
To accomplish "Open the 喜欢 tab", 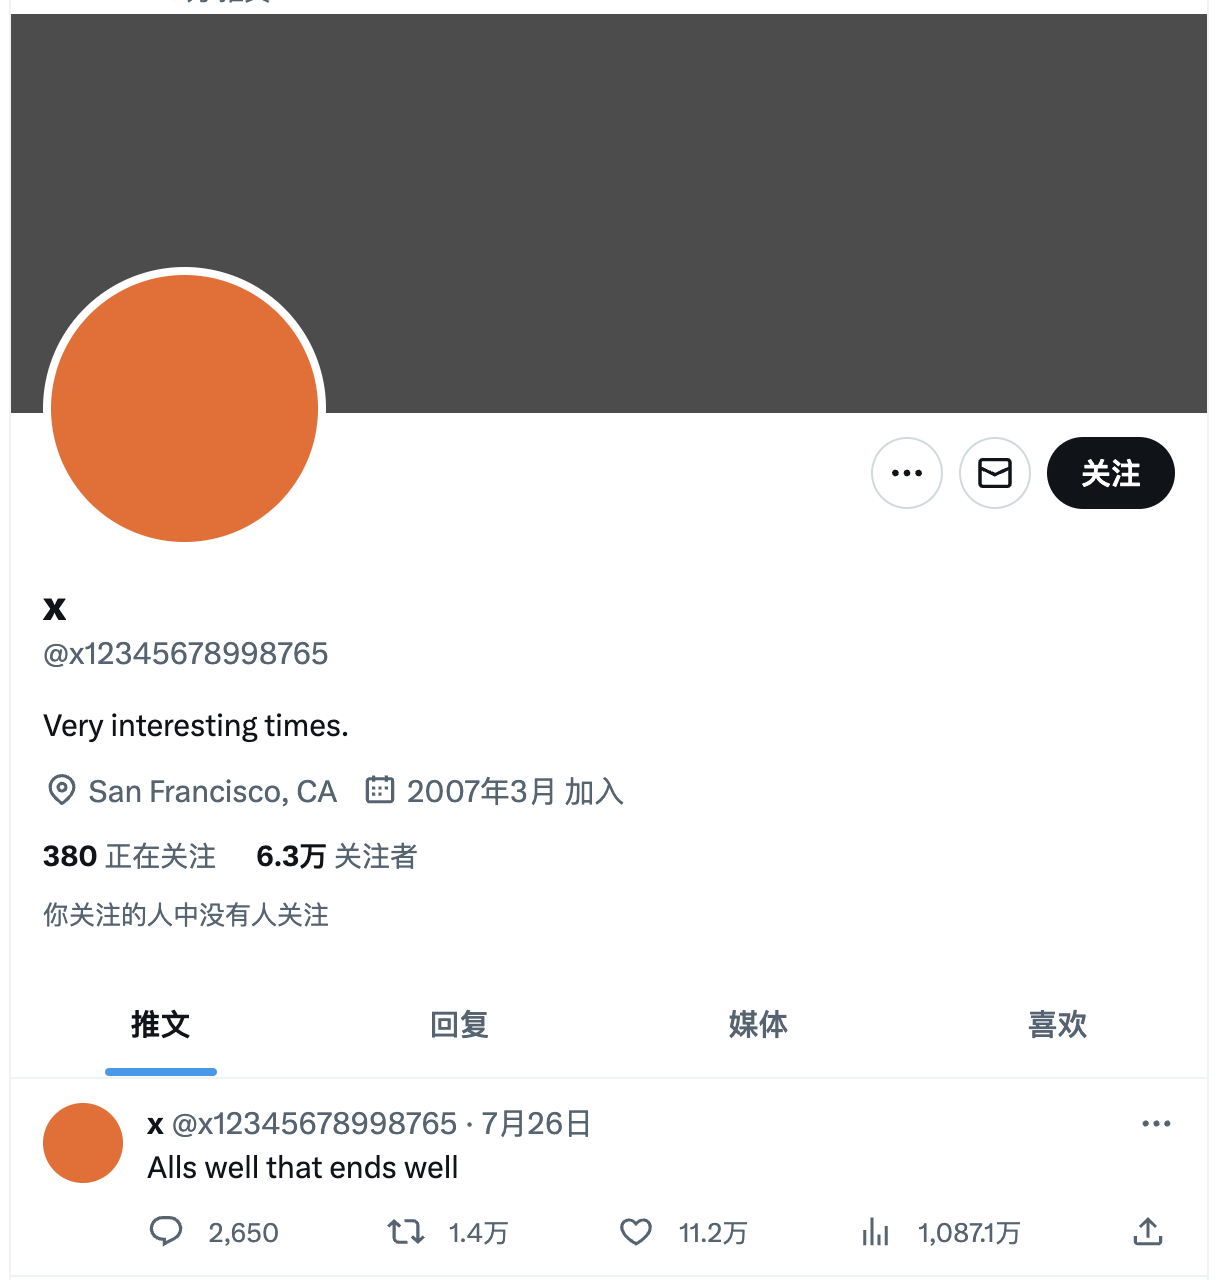I will tap(1058, 1025).
